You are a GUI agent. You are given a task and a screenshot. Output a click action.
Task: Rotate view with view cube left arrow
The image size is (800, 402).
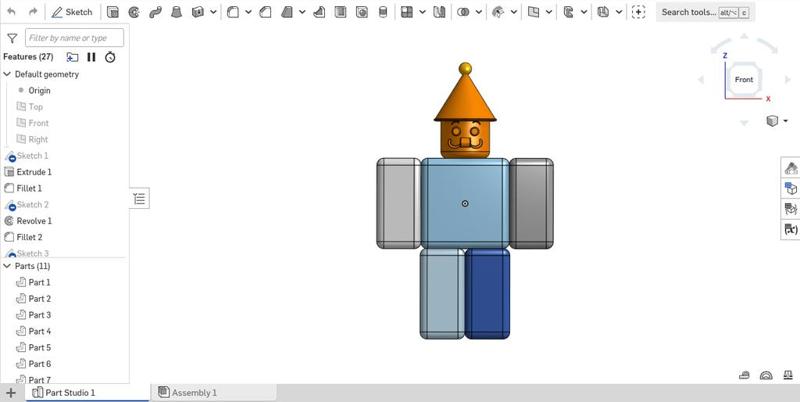point(701,80)
